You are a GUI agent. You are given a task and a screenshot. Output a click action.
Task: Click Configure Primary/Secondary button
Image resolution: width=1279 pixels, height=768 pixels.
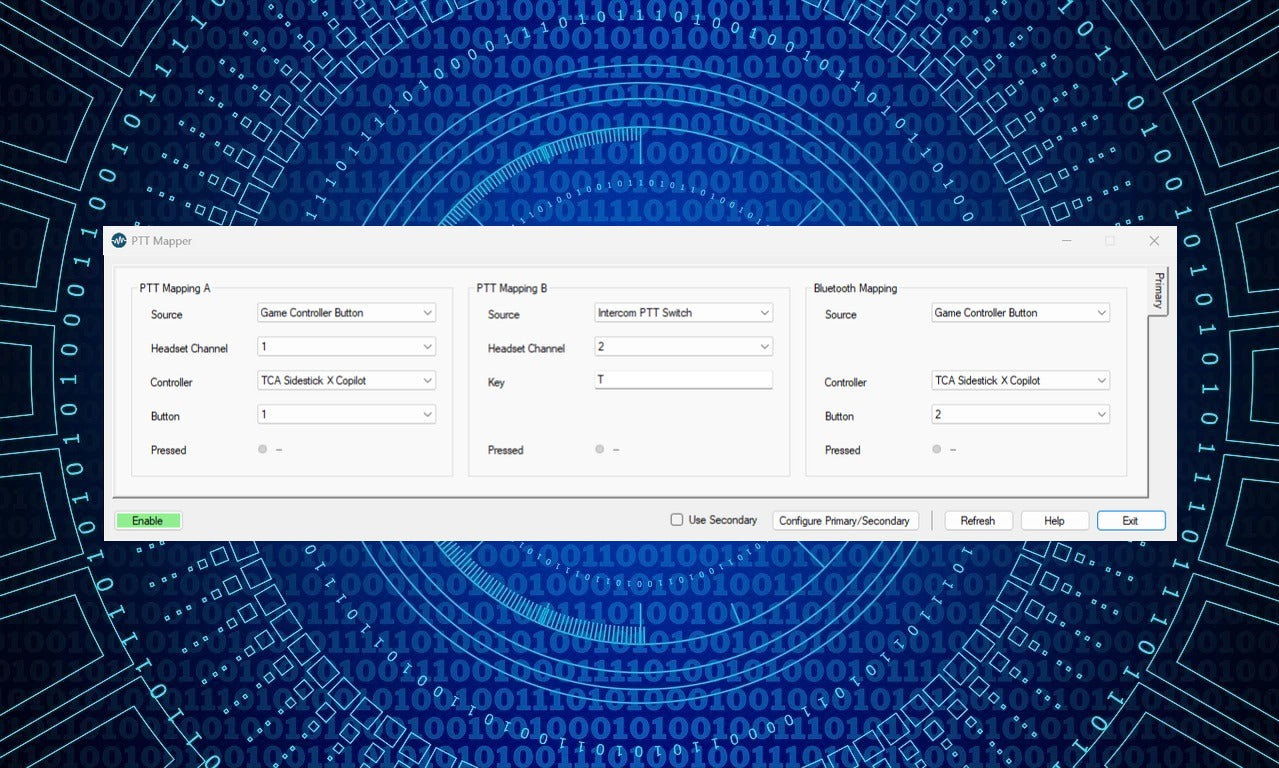tap(844, 521)
